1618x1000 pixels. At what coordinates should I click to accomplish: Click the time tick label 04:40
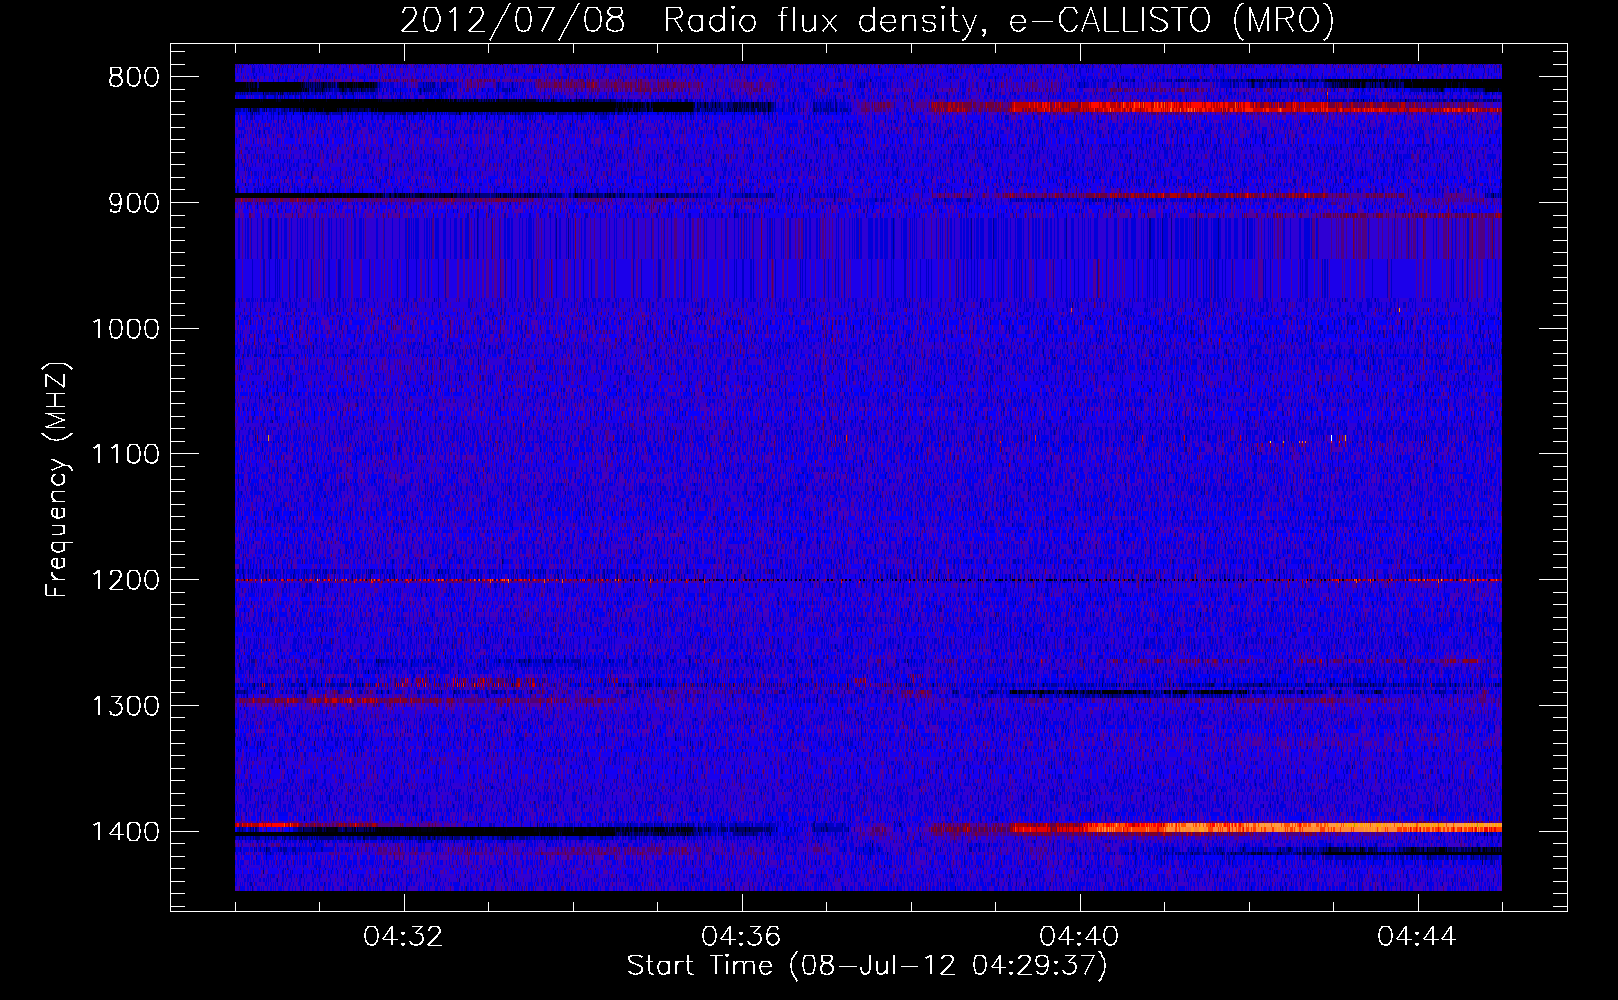[1080, 936]
